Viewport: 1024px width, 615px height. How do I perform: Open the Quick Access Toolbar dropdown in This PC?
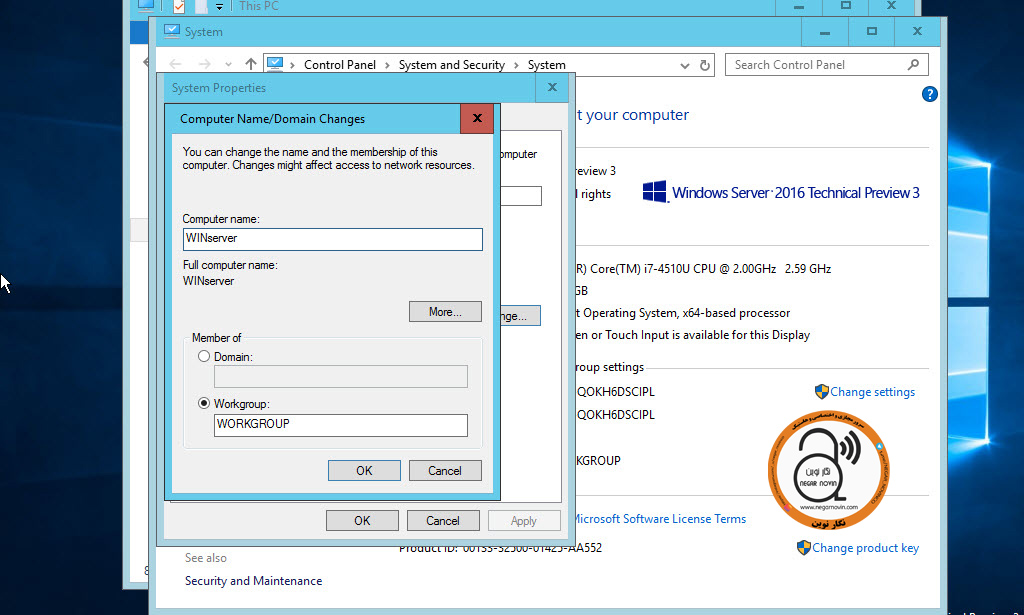coord(219,7)
